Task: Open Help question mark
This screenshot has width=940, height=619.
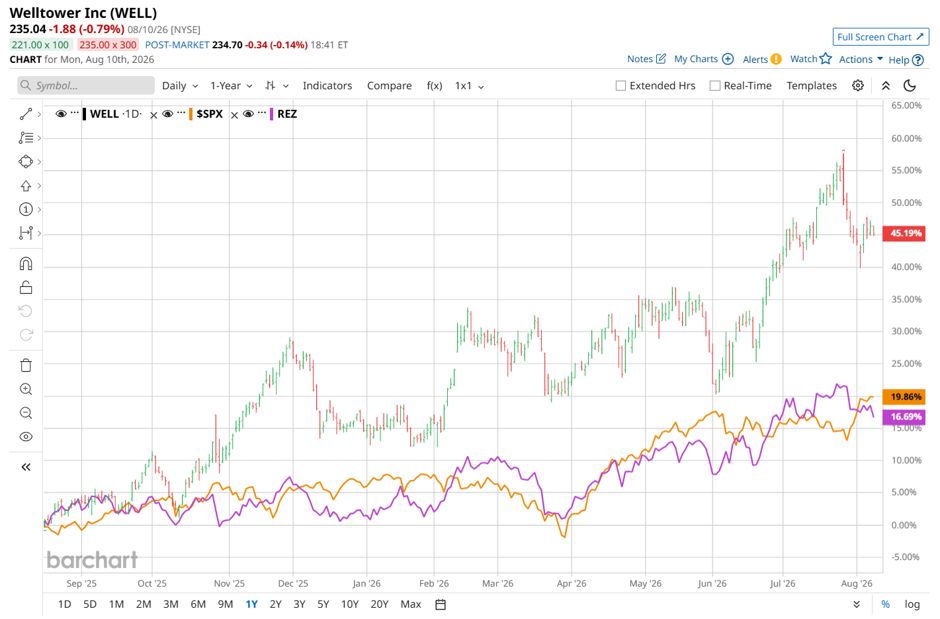Action: pyautogui.click(x=918, y=60)
